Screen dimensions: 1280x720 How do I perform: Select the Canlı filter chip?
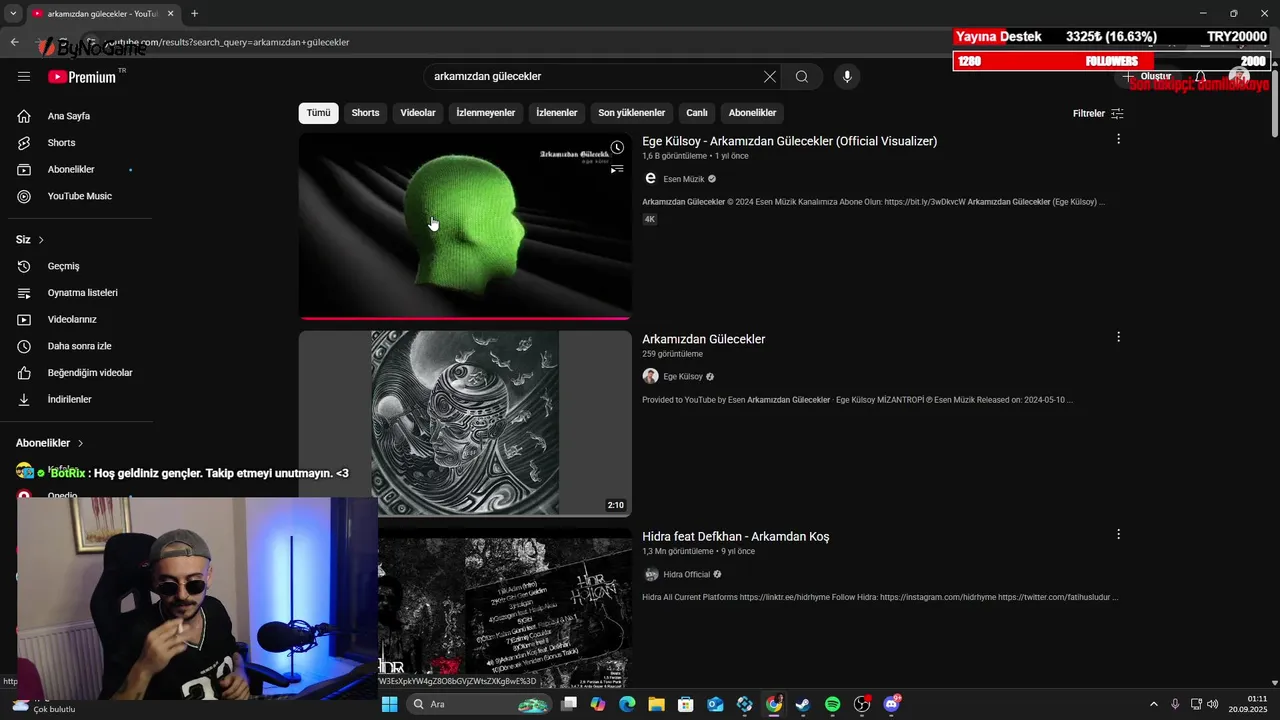(697, 113)
